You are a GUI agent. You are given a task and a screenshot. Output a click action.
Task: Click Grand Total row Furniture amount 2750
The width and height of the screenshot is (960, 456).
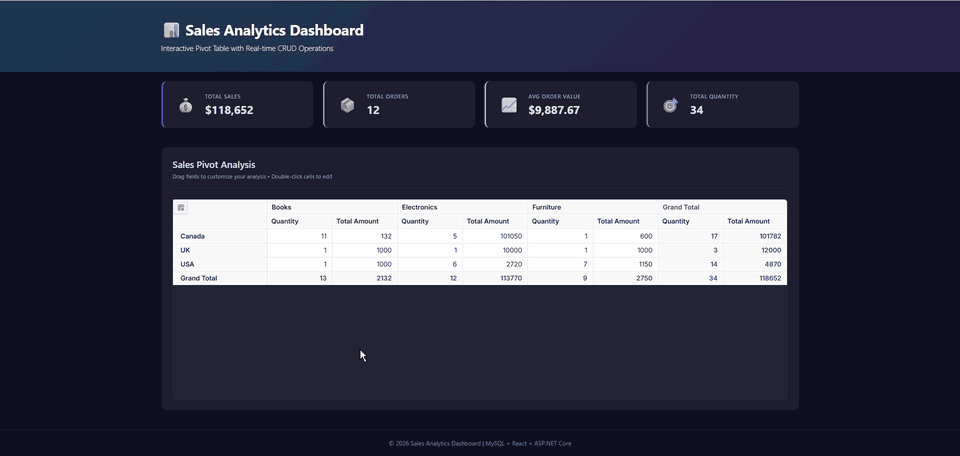(625, 278)
